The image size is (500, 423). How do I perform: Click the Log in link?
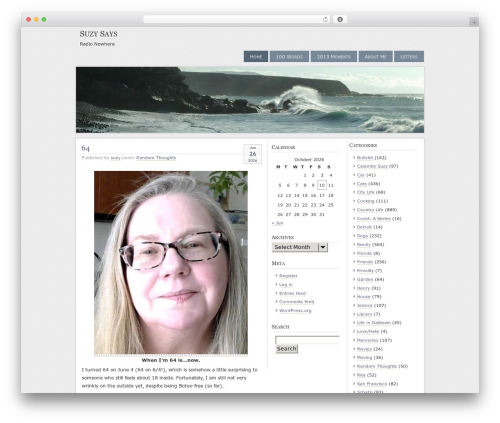286,284
